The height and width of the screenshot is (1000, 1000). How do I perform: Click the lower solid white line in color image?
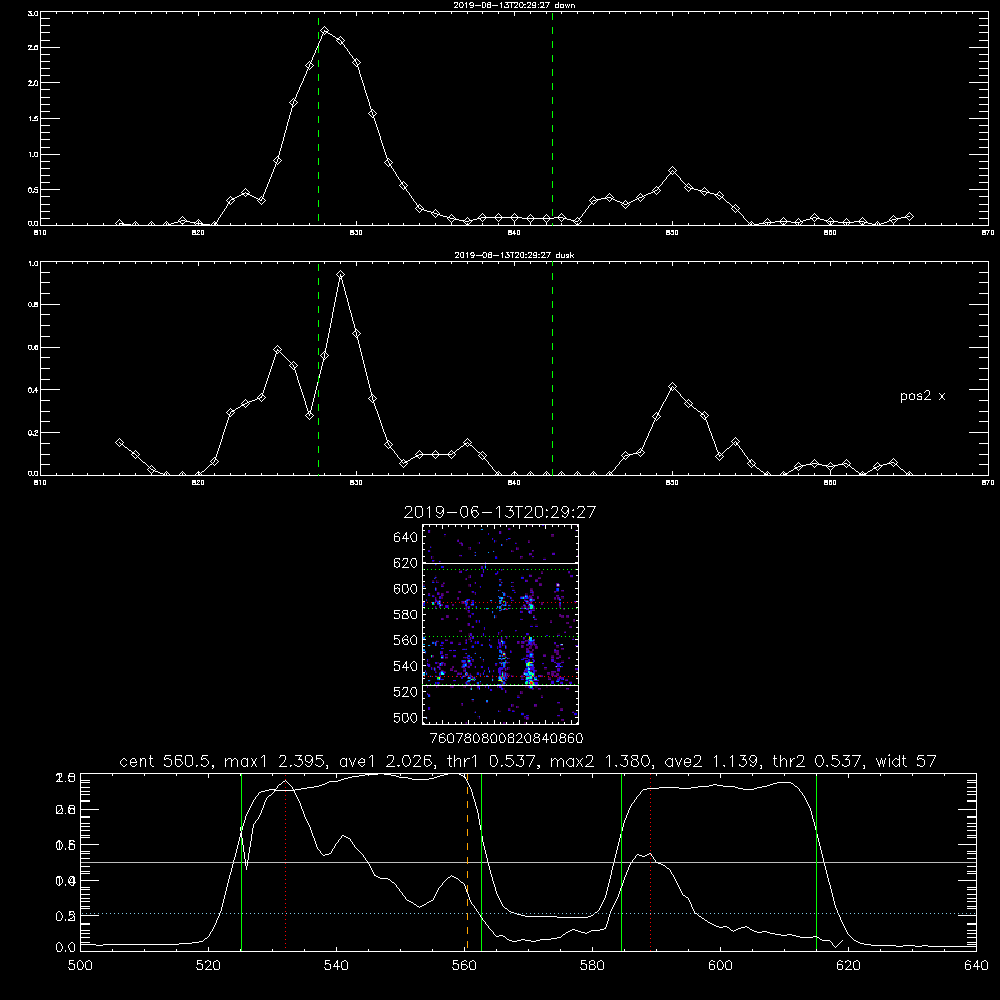501,686
